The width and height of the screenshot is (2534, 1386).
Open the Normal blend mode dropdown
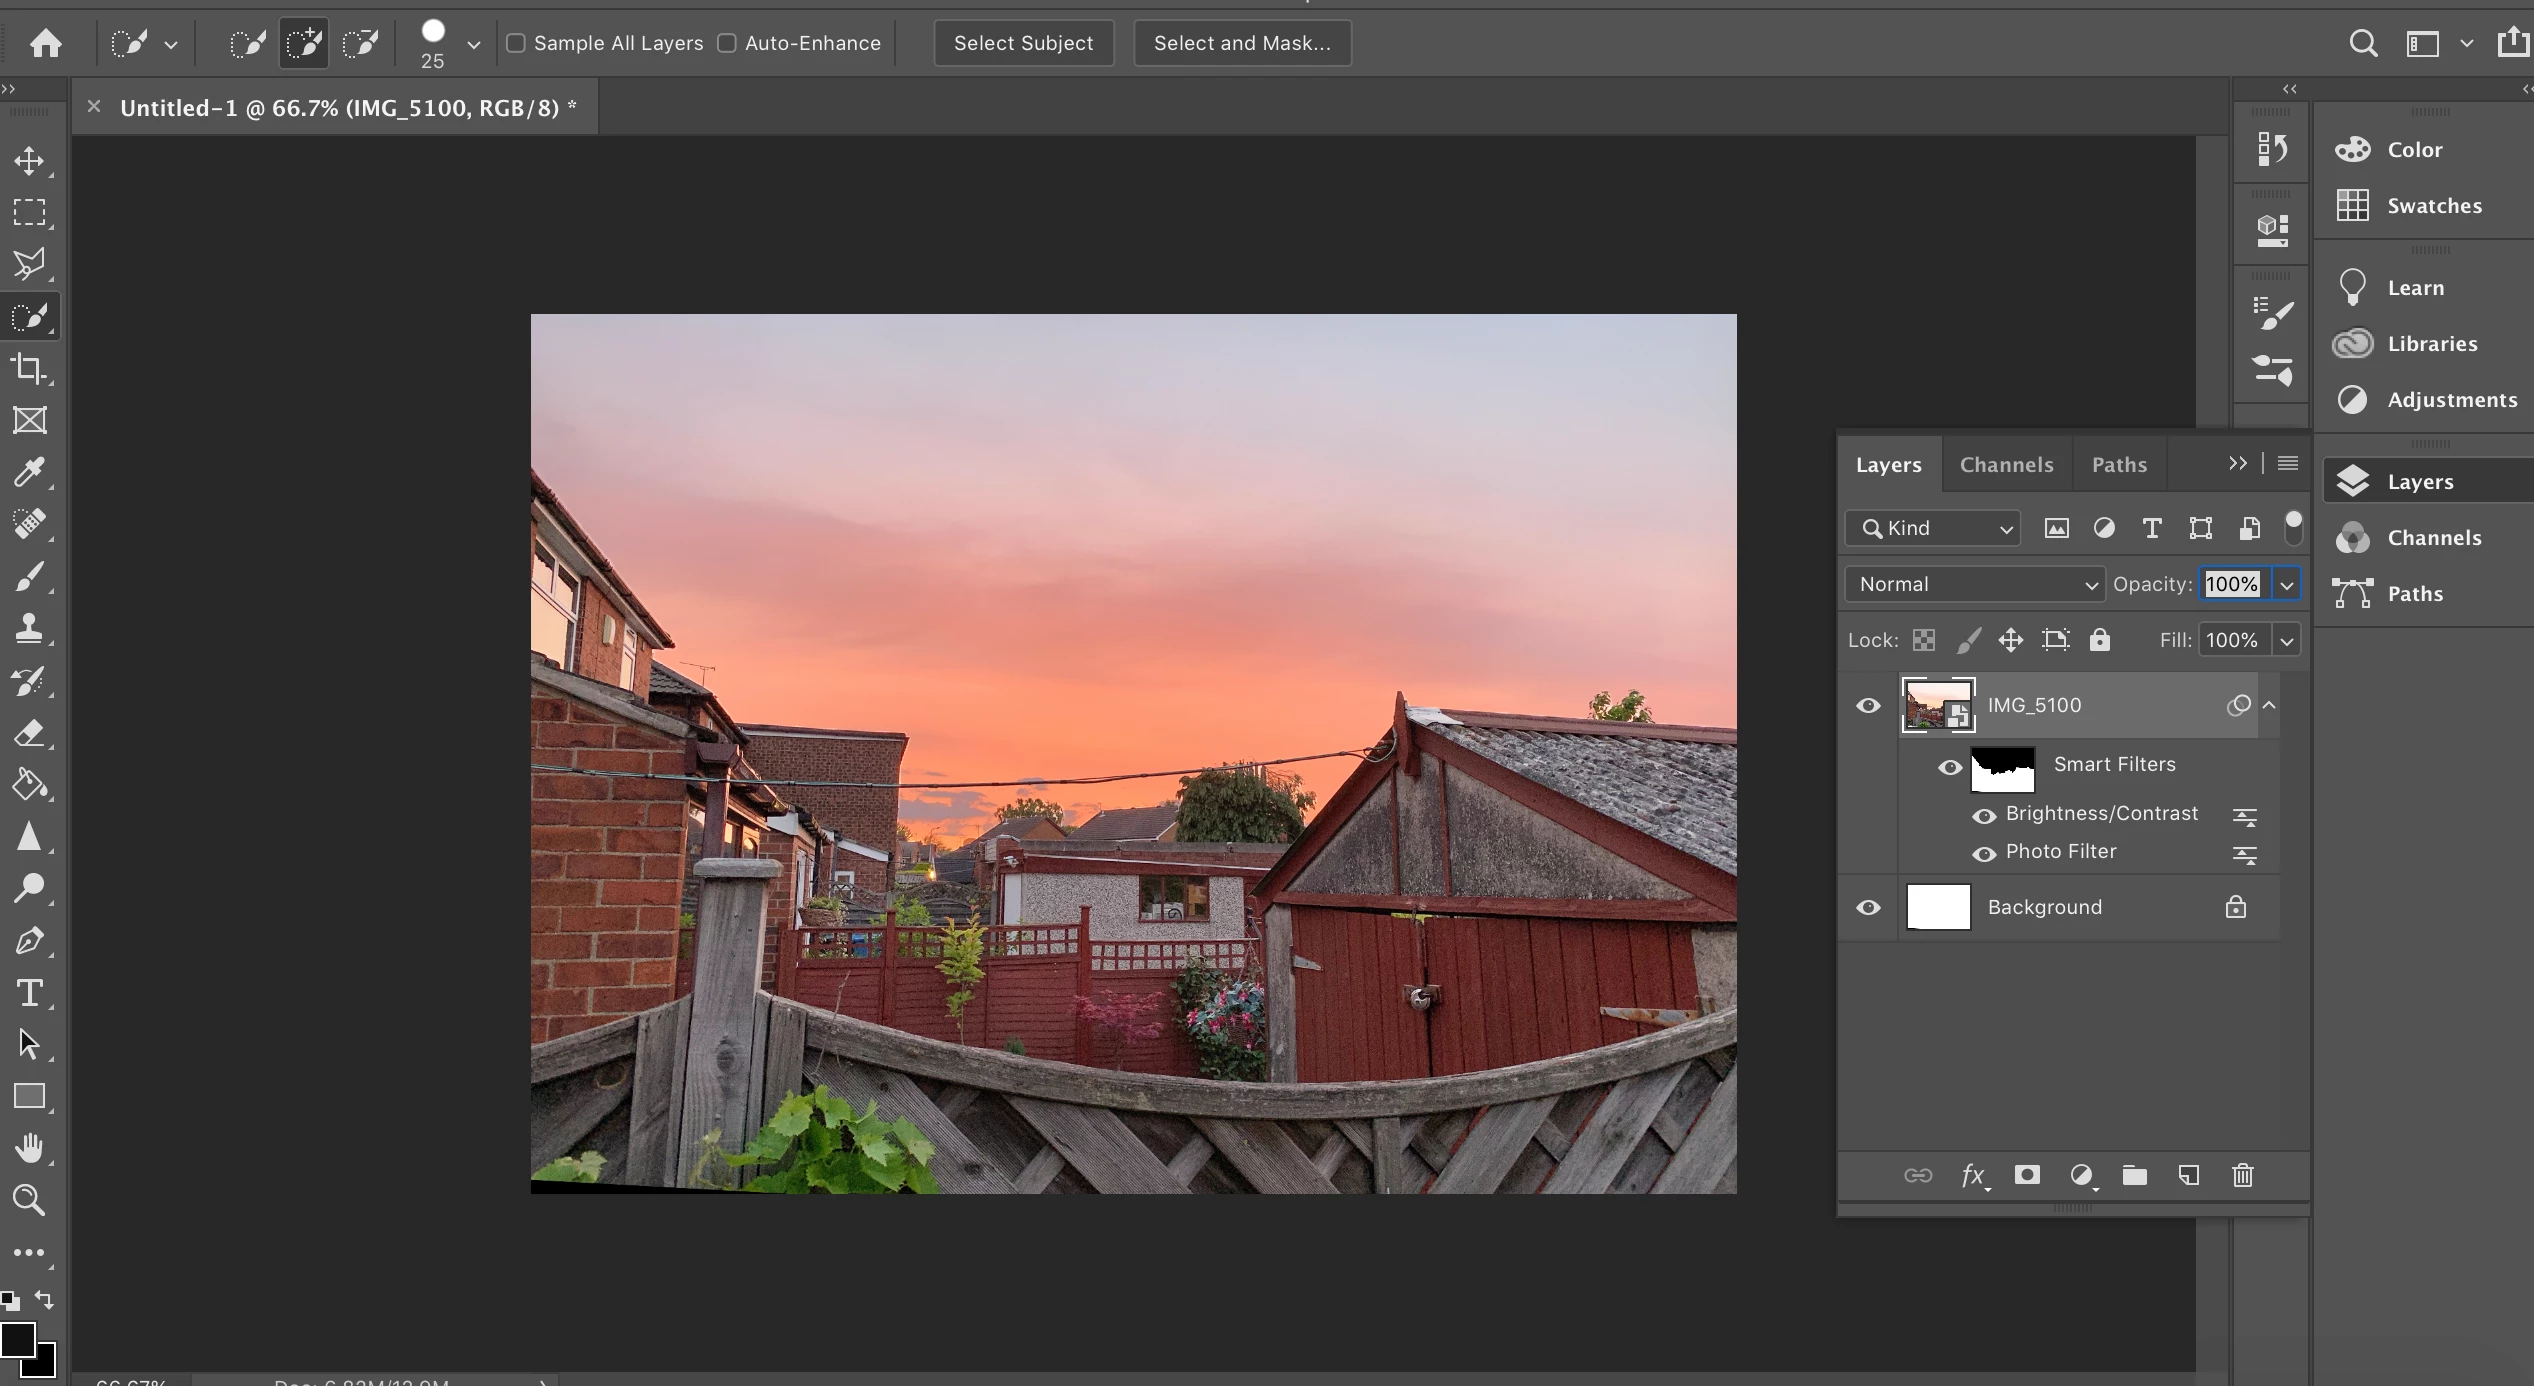[1976, 584]
